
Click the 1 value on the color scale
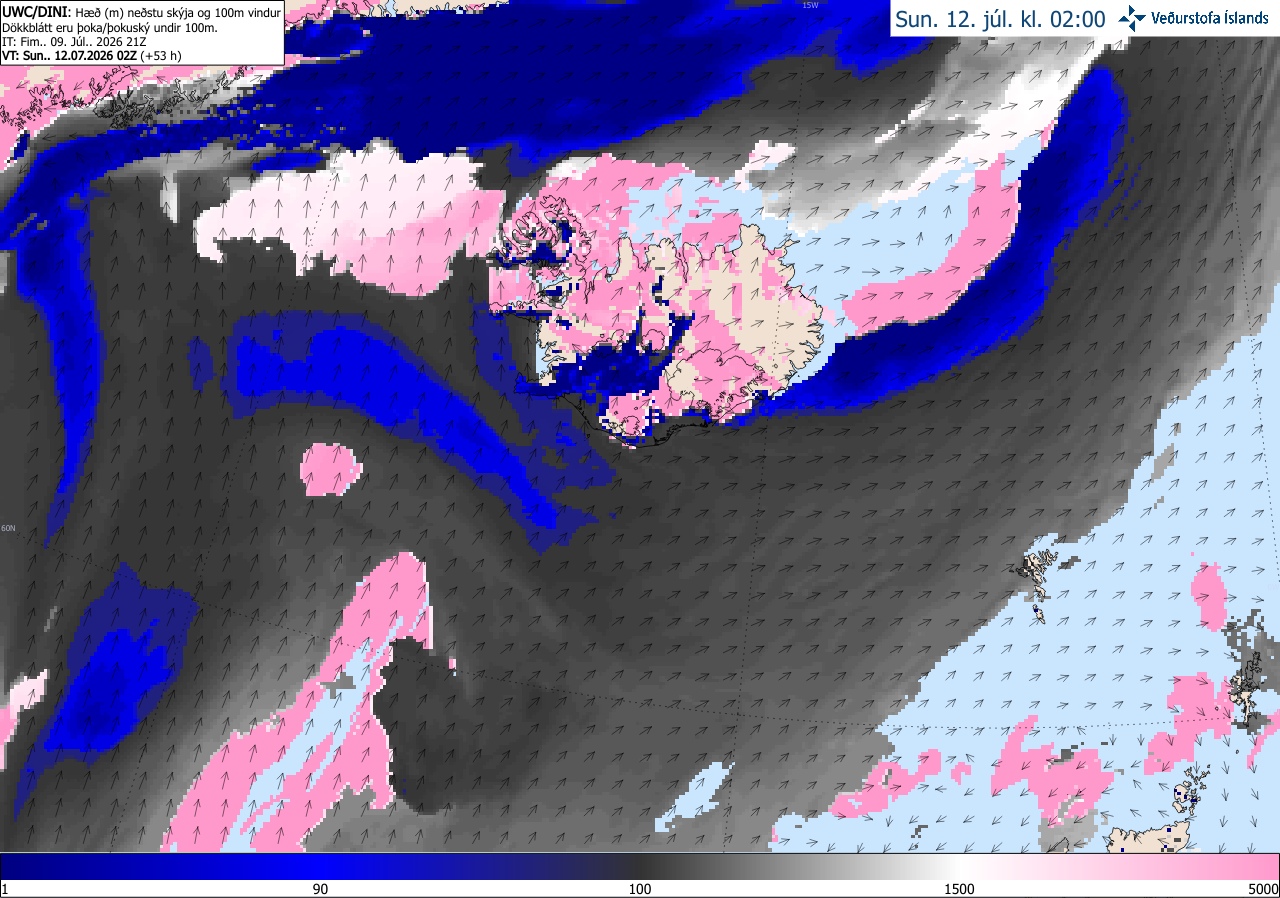point(5,889)
